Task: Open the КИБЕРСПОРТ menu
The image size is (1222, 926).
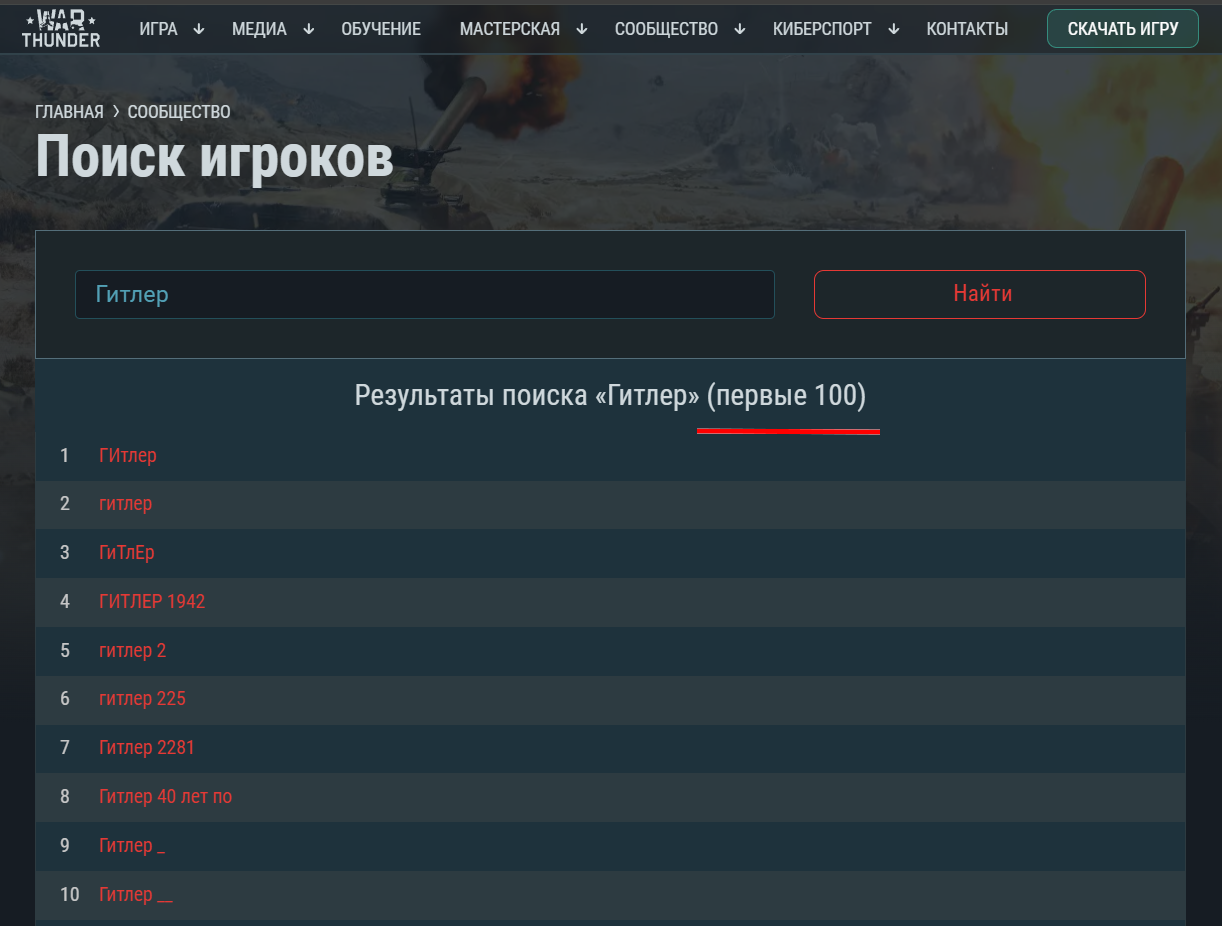Action: pyautogui.click(x=822, y=29)
